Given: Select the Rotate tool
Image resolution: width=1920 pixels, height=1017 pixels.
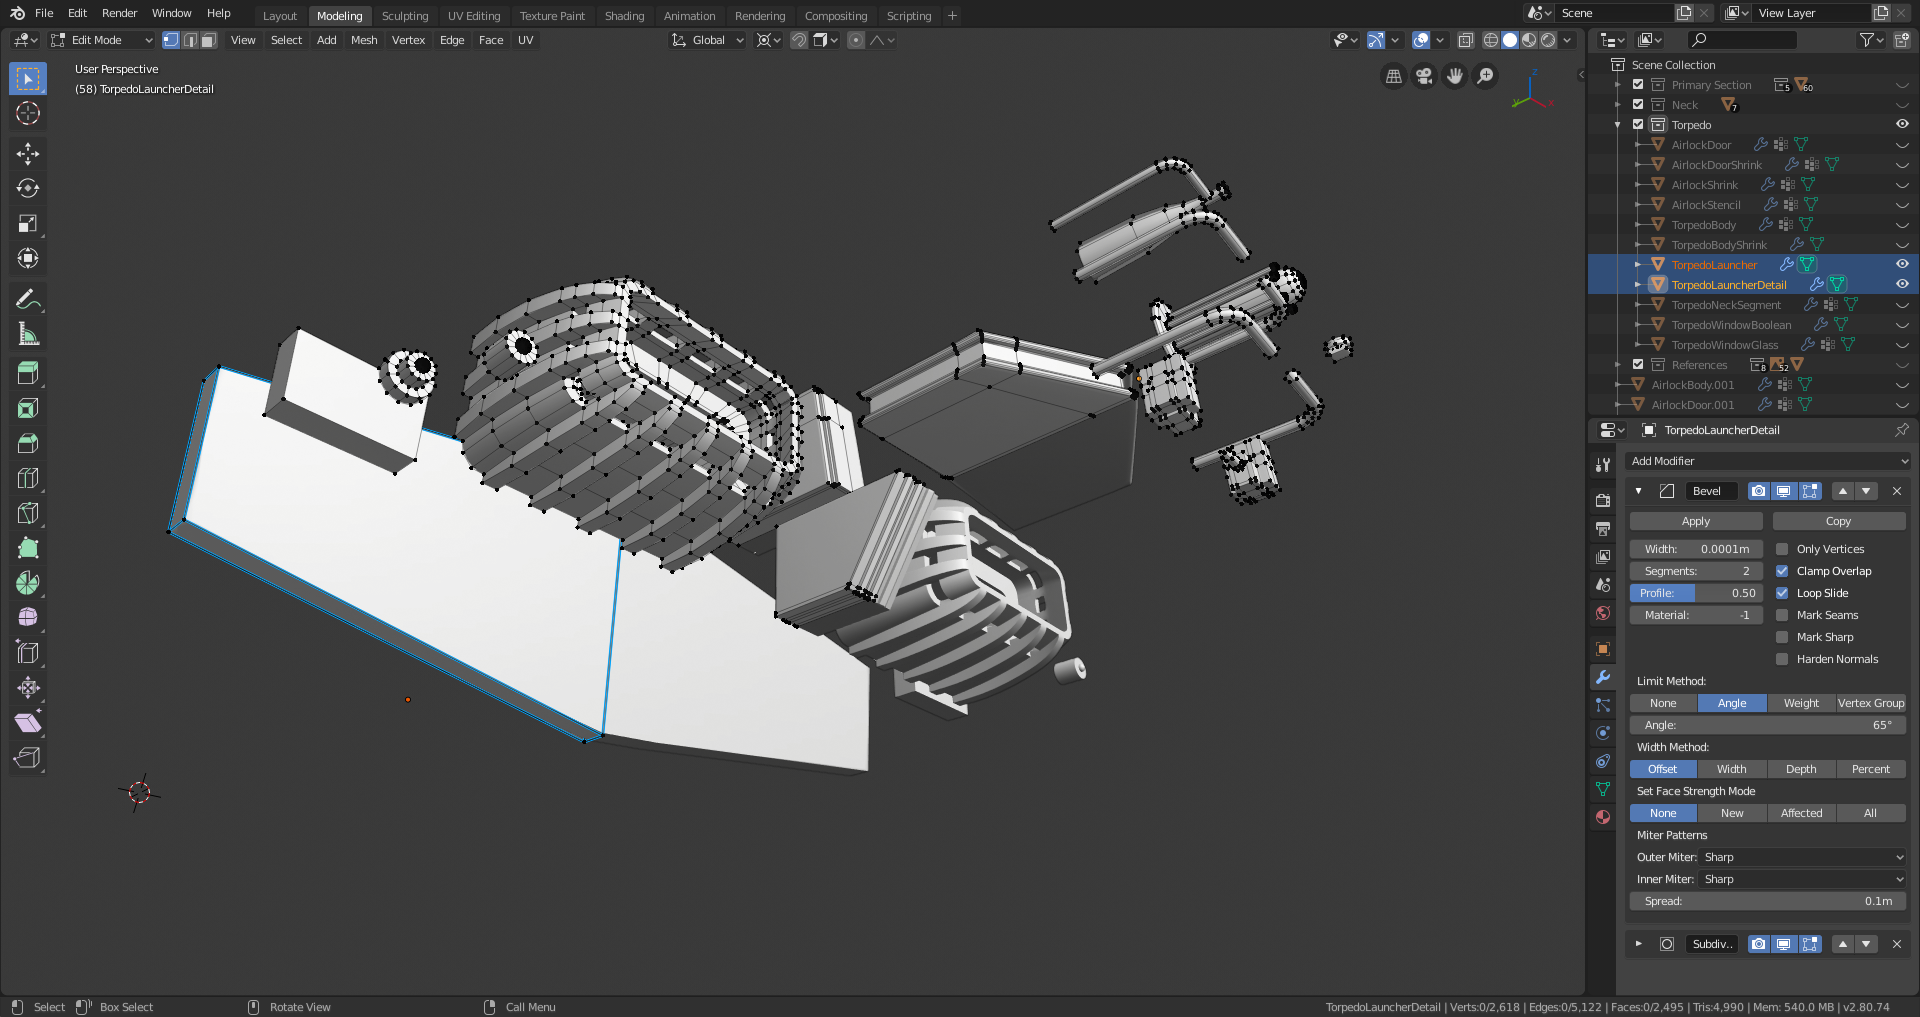Looking at the screenshot, I should [x=28, y=188].
